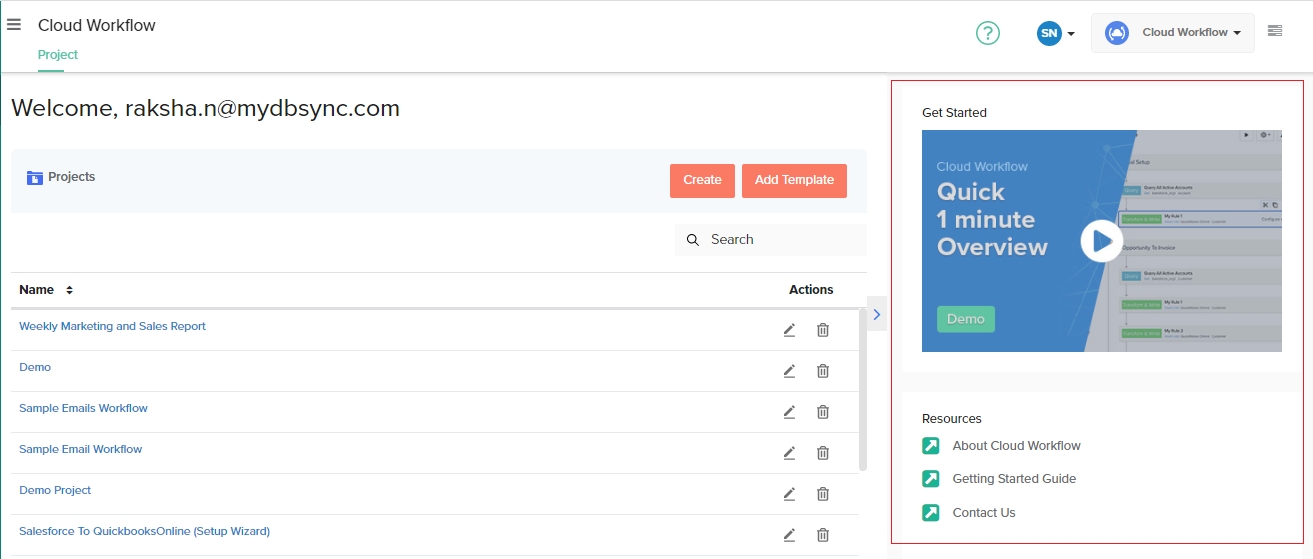Delete the Demo project
Image resolution: width=1313 pixels, height=559 pixels.
pyautogui.click(x=823, y=371)
